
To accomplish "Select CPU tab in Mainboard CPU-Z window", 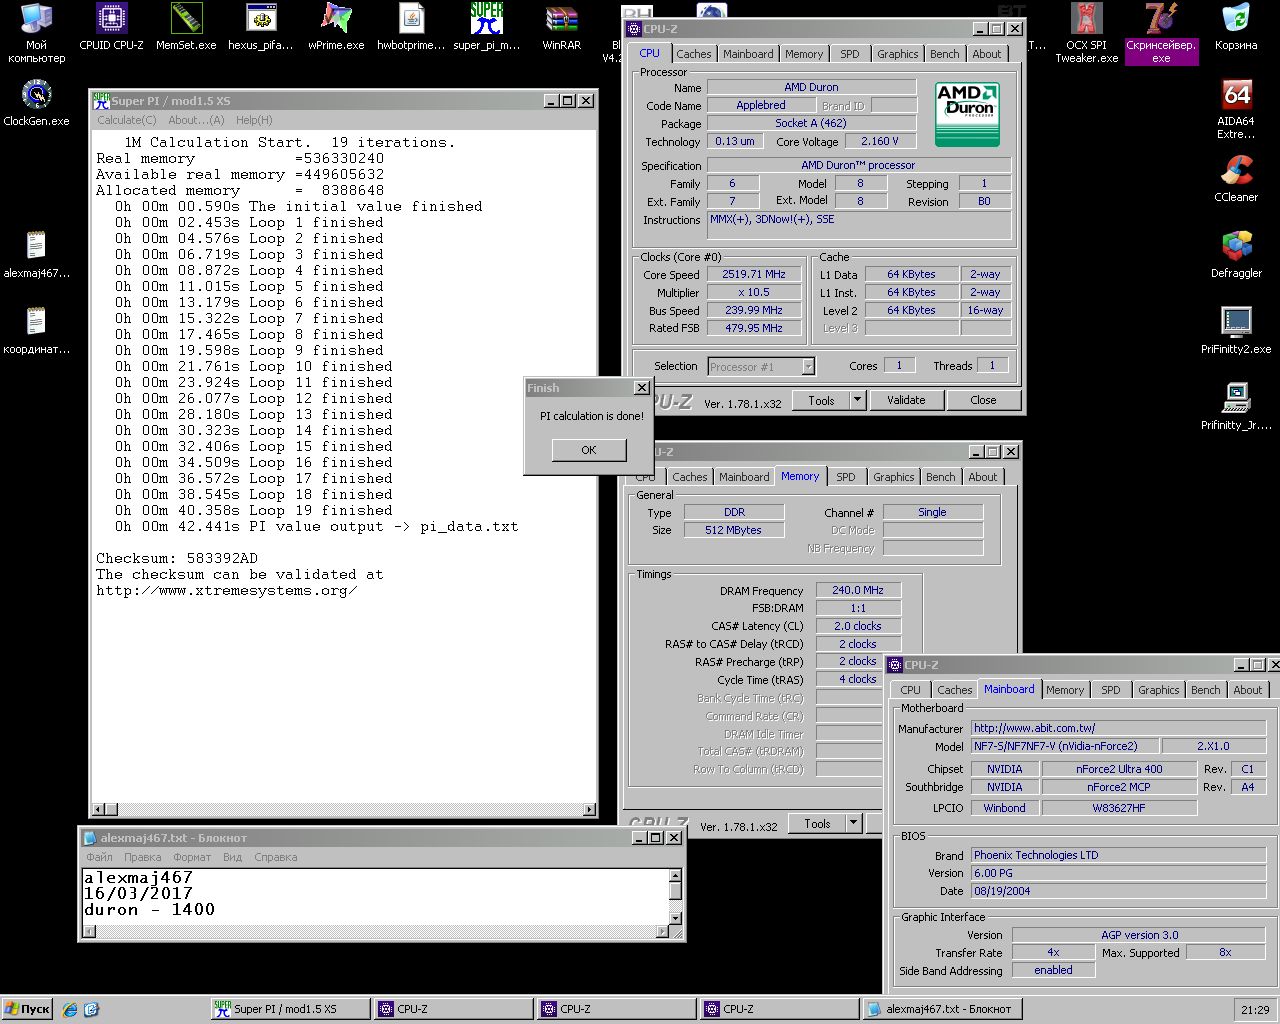I will click(910, 690).
